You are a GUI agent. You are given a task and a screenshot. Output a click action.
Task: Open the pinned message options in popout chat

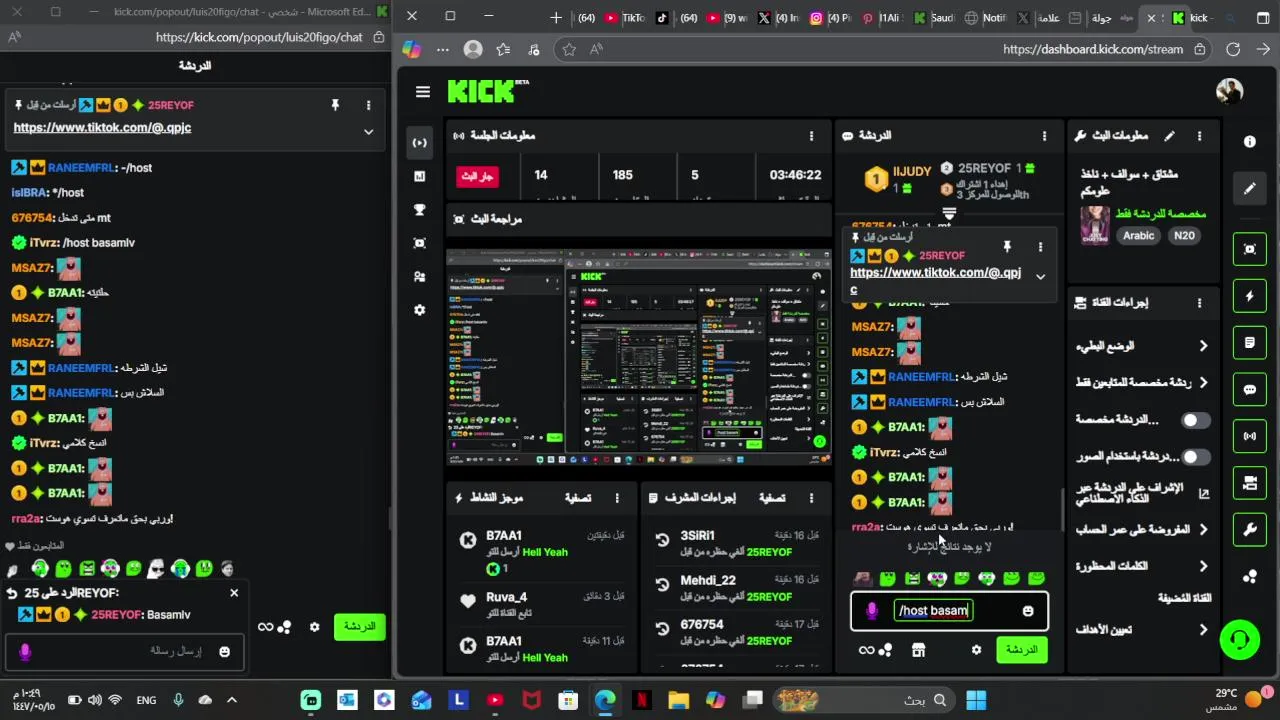368,105
